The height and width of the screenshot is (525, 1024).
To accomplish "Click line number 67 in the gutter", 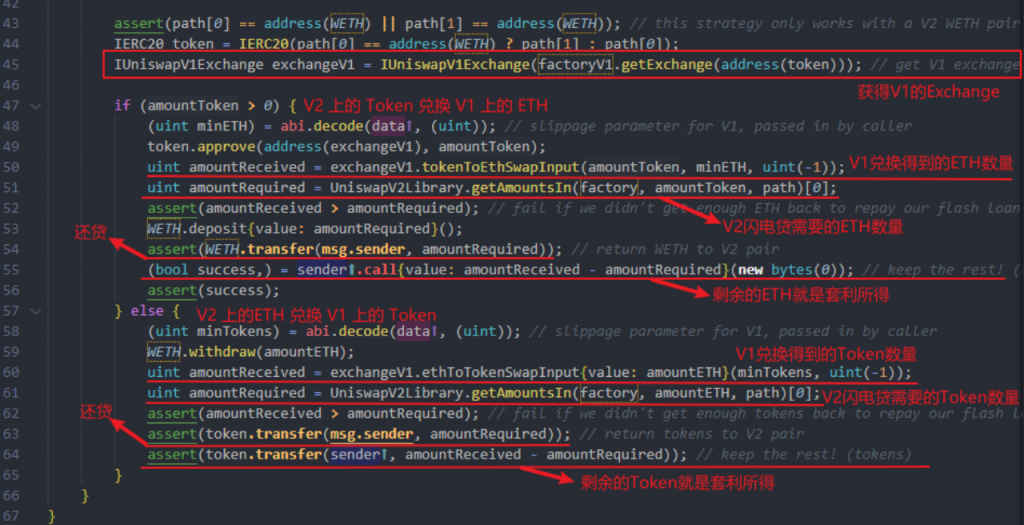I will point(11,517).
